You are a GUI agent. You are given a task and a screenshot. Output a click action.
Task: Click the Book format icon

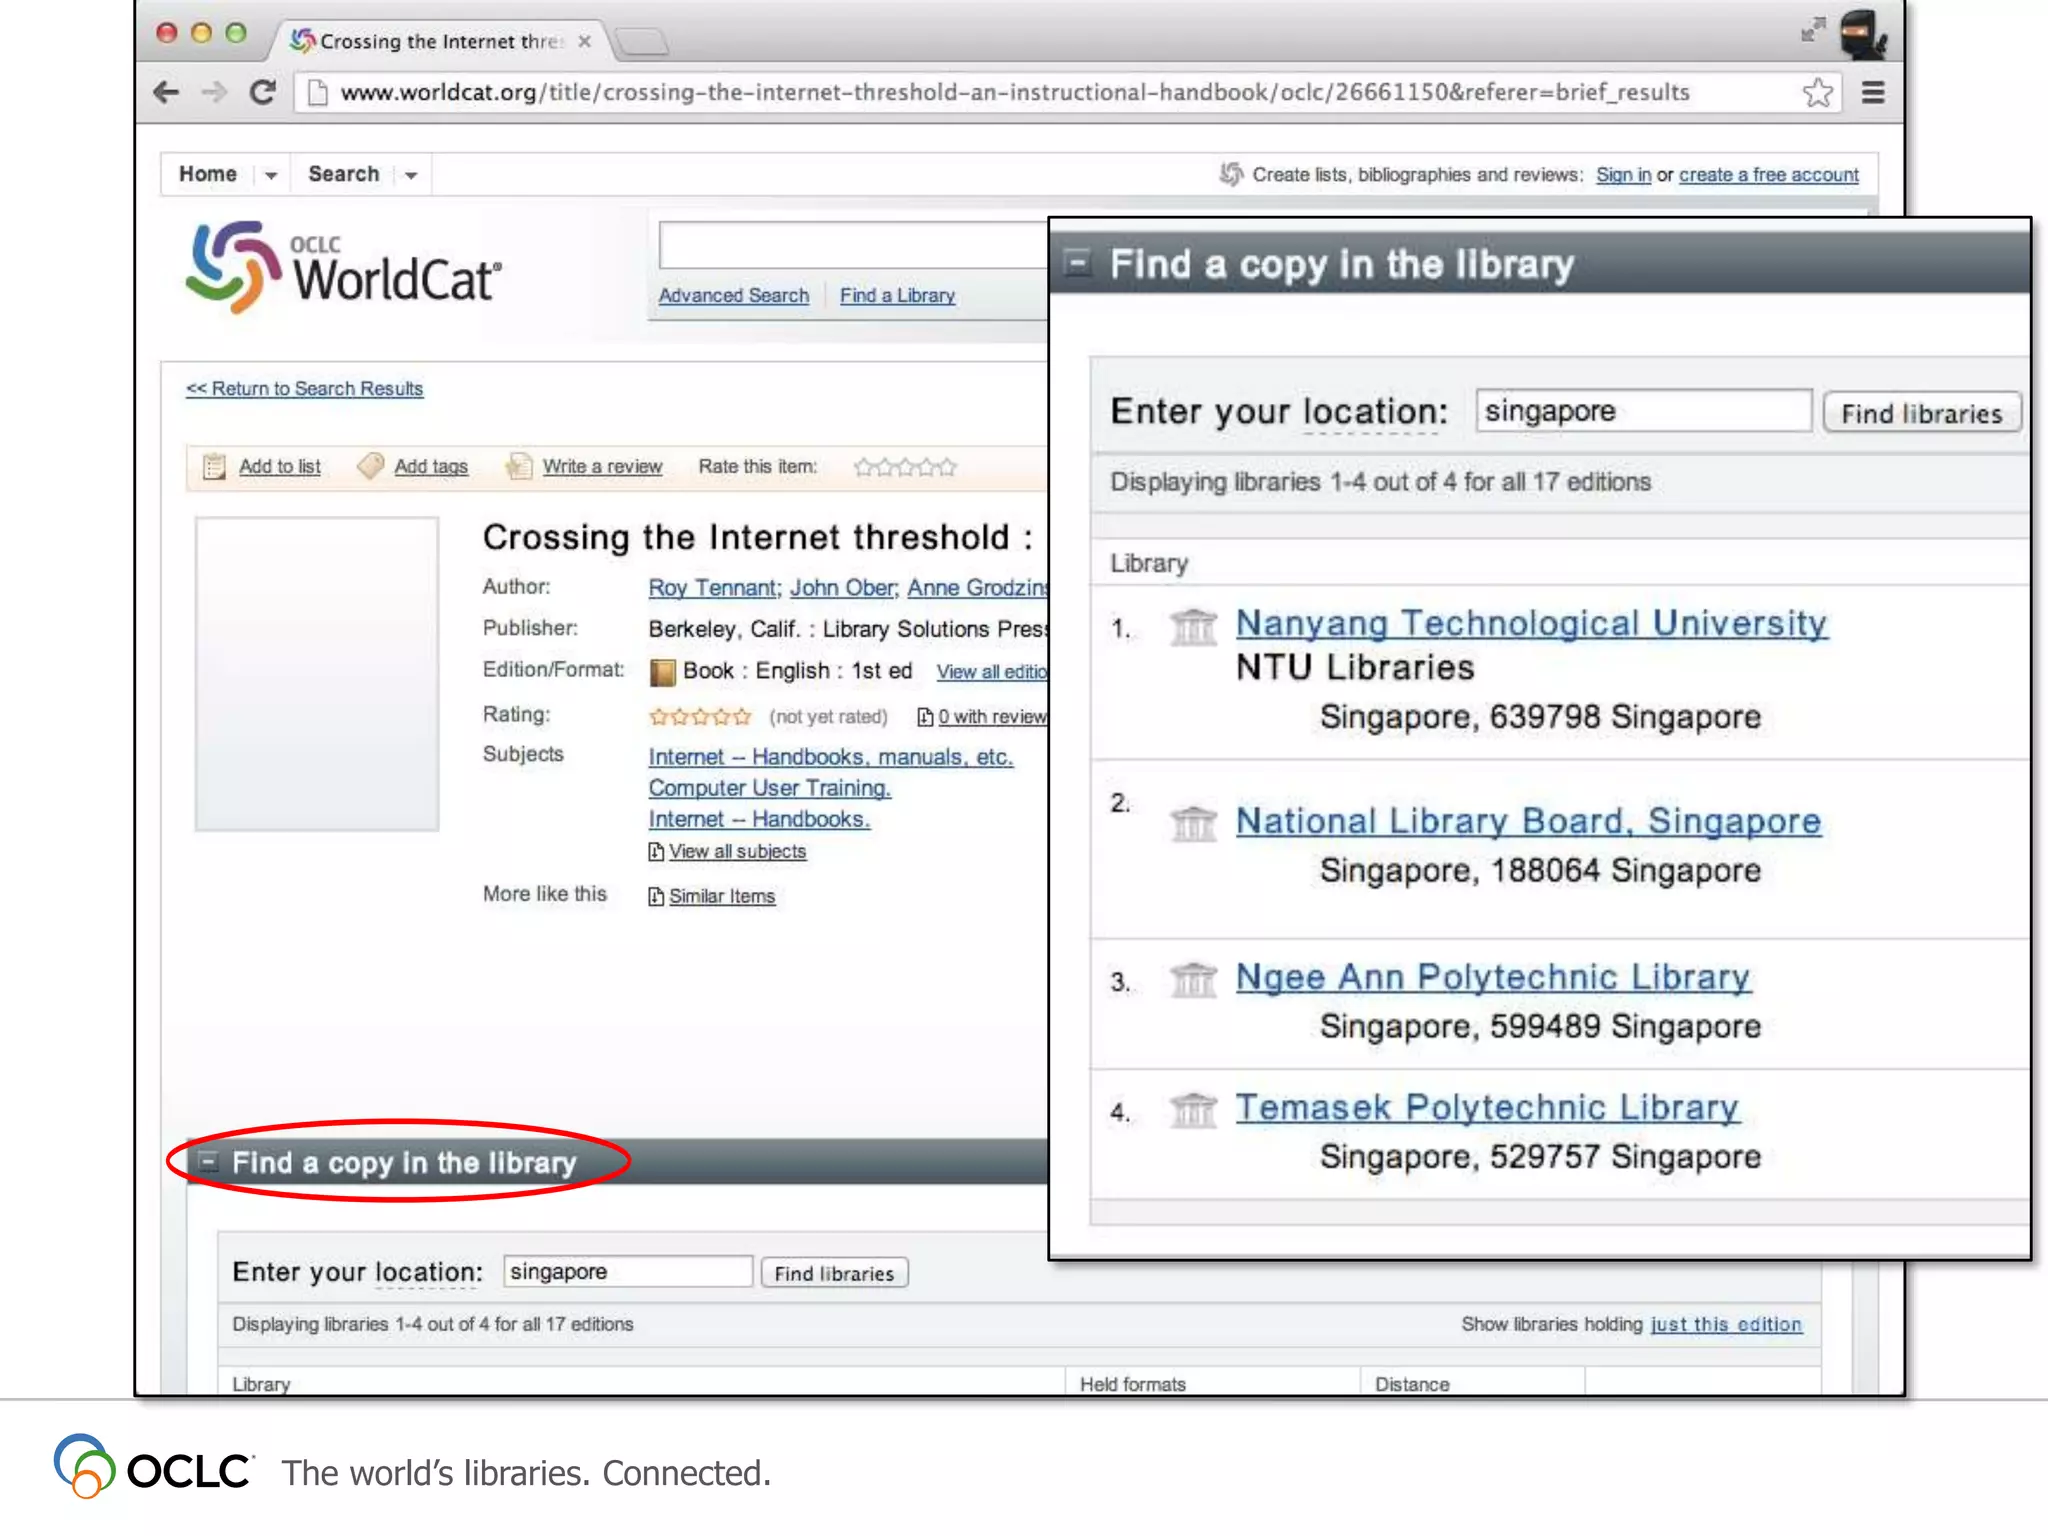[662, 672]
